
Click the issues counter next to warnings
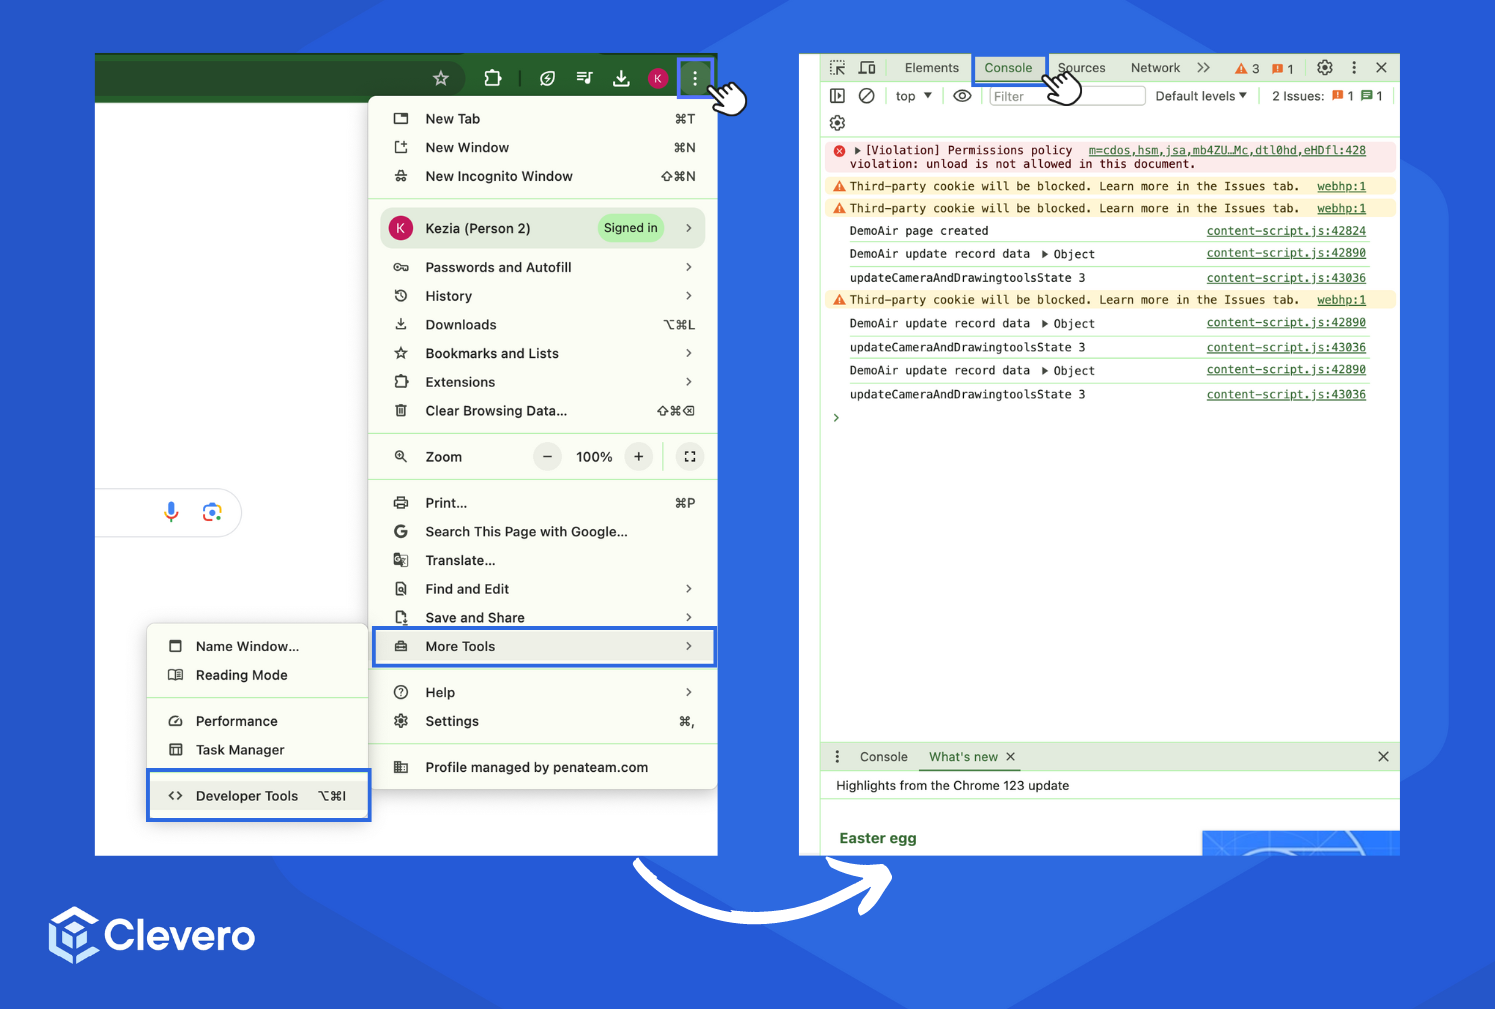coord(1283,69)
